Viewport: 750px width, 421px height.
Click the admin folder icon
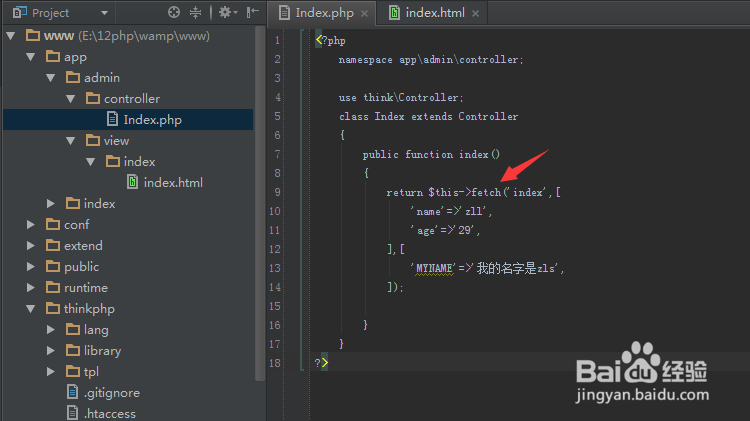(73, 78)
